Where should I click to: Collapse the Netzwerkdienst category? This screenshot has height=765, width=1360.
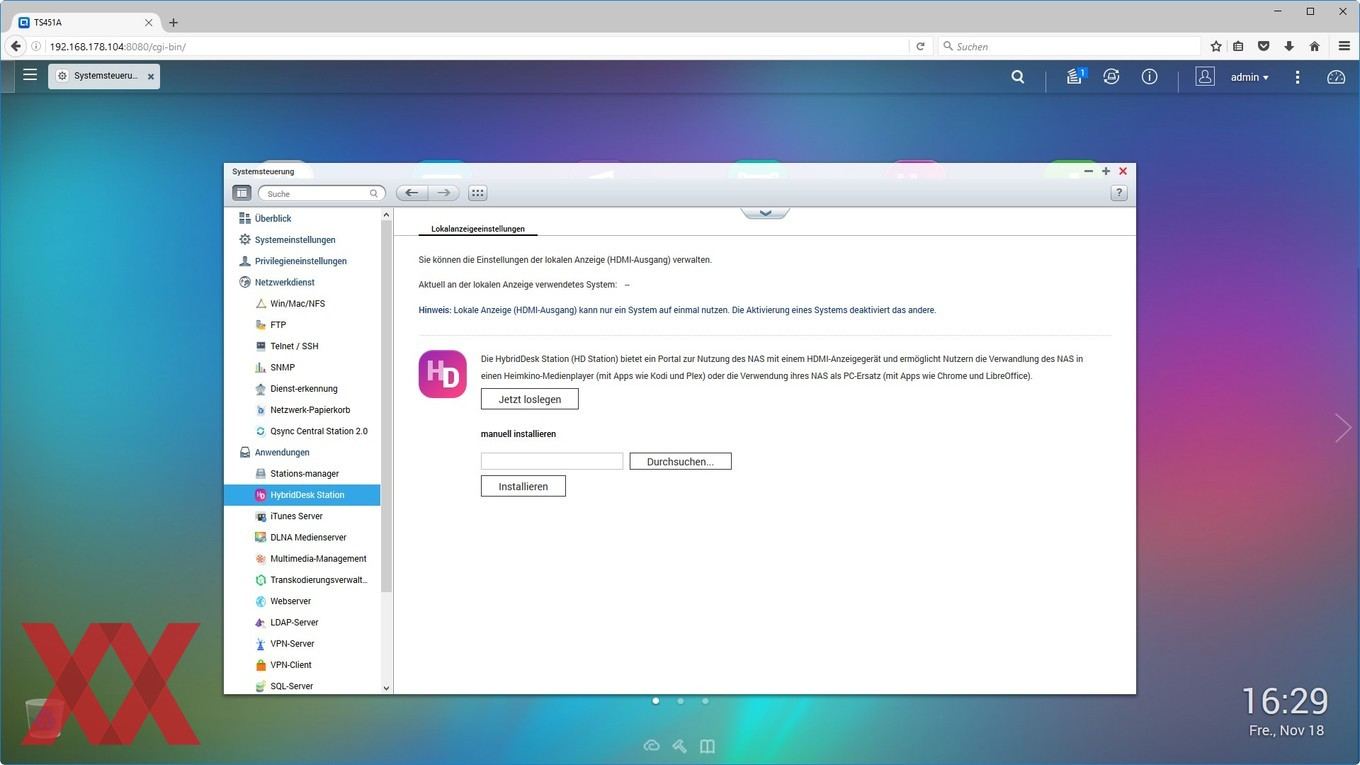coord(284,282)
